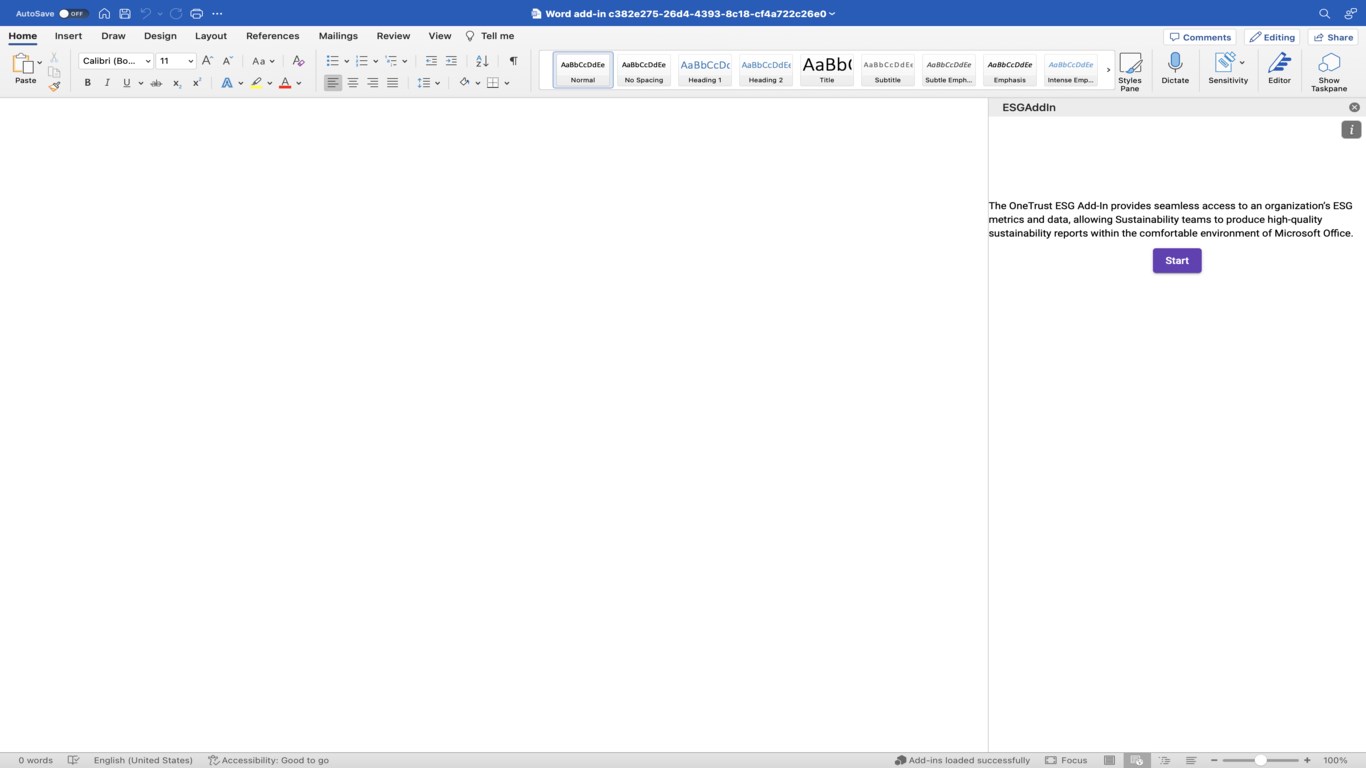This screenshot has height=768, width=1366.
Task: Open the Styles Pane
Action: (x=1130, y=72)
